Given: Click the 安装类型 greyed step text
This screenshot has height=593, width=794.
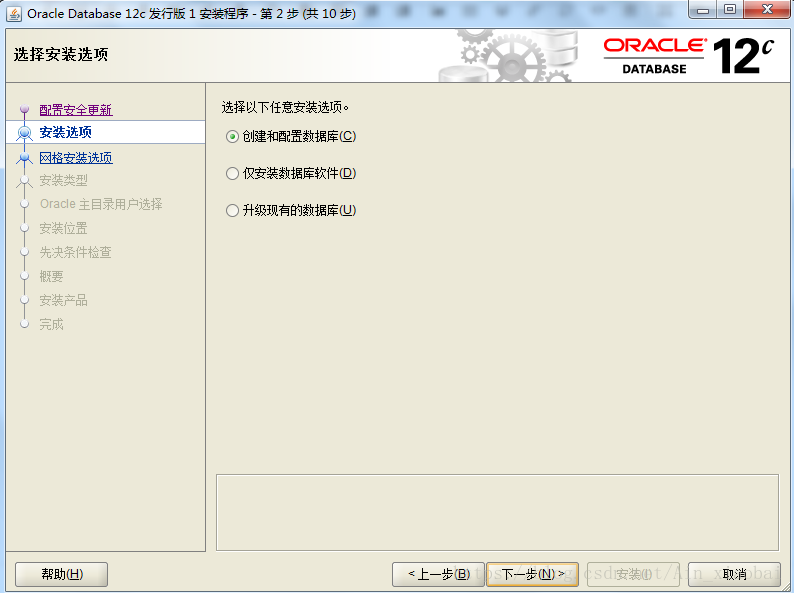Looking at the screenshot, I should [x=63, y=180].
